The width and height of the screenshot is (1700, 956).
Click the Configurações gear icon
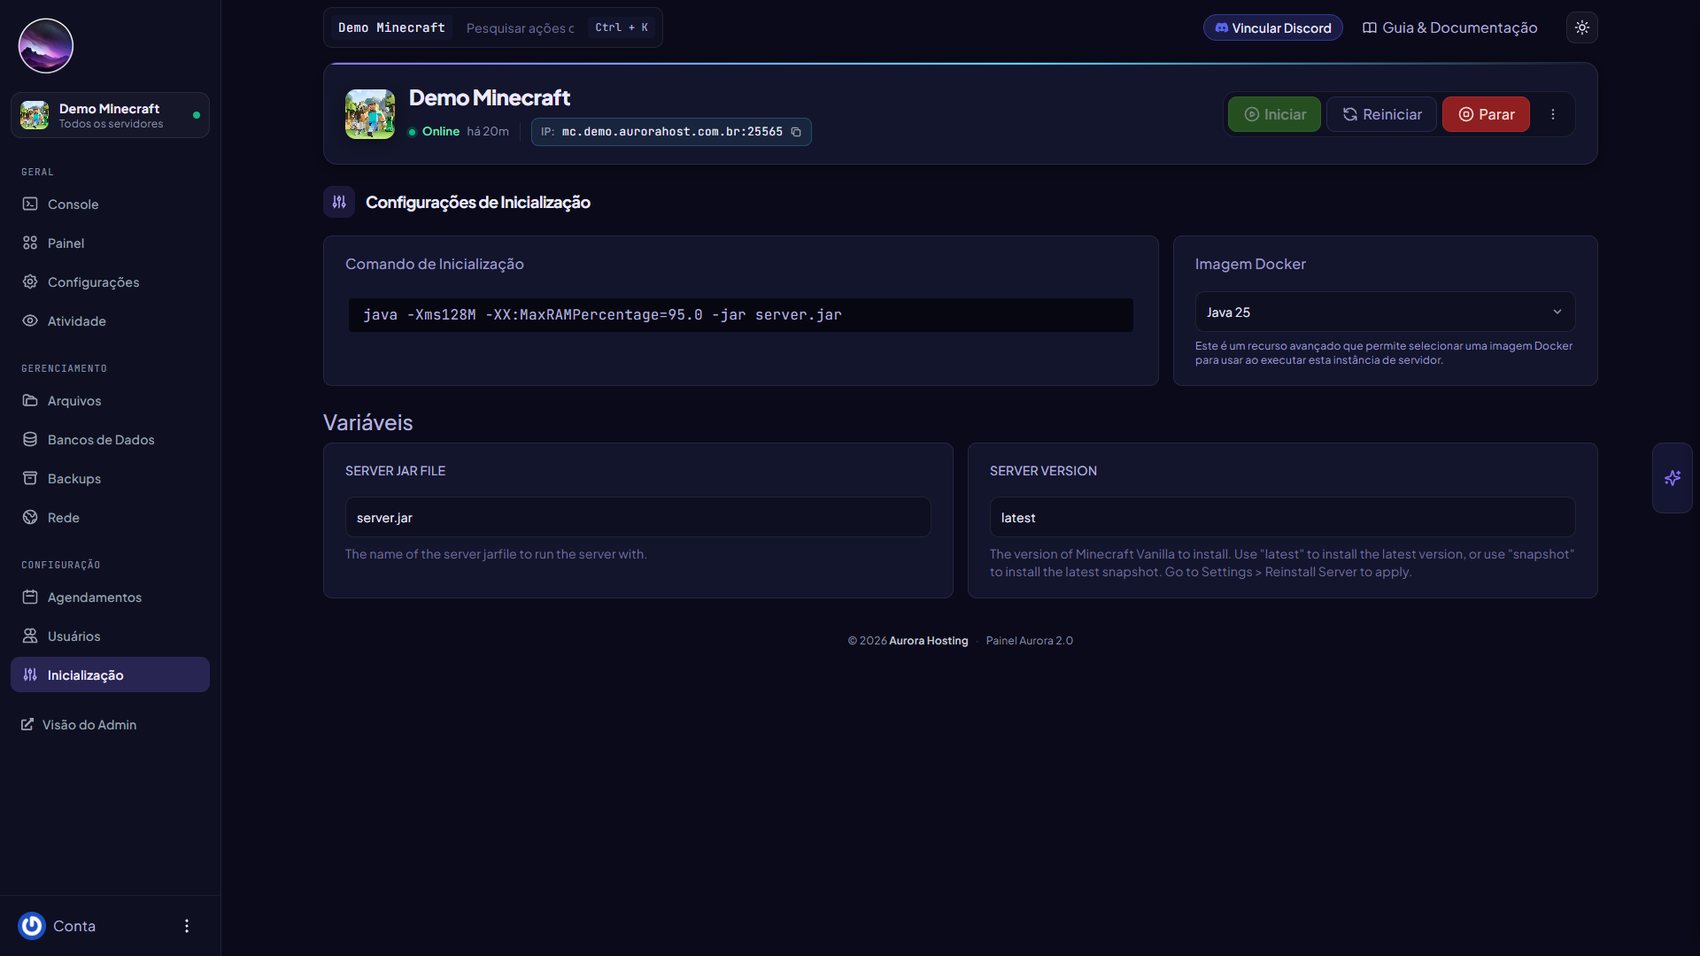click(x=30, y=282)
